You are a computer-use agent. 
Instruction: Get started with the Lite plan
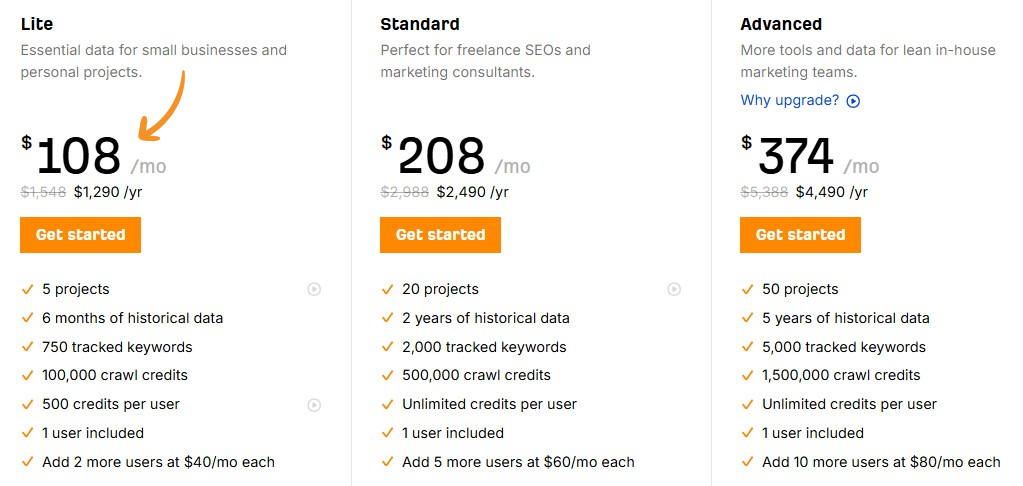click(80, 235)
